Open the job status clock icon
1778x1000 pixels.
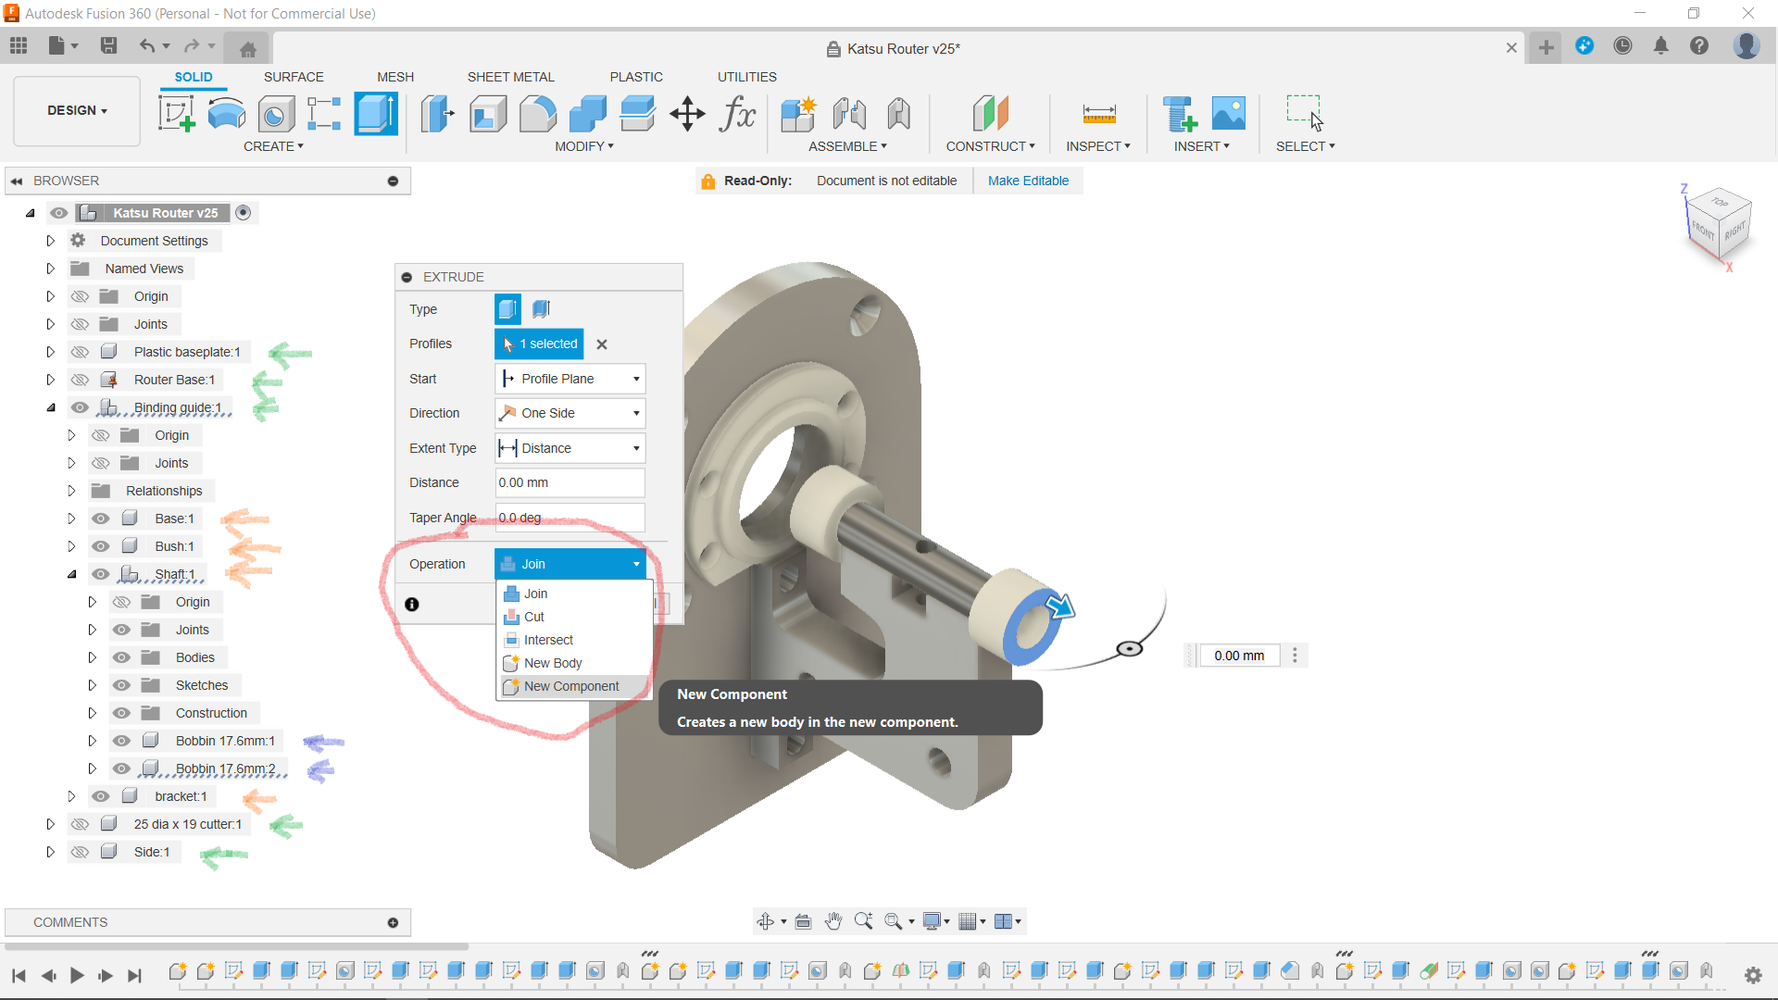click(1623, 46)
